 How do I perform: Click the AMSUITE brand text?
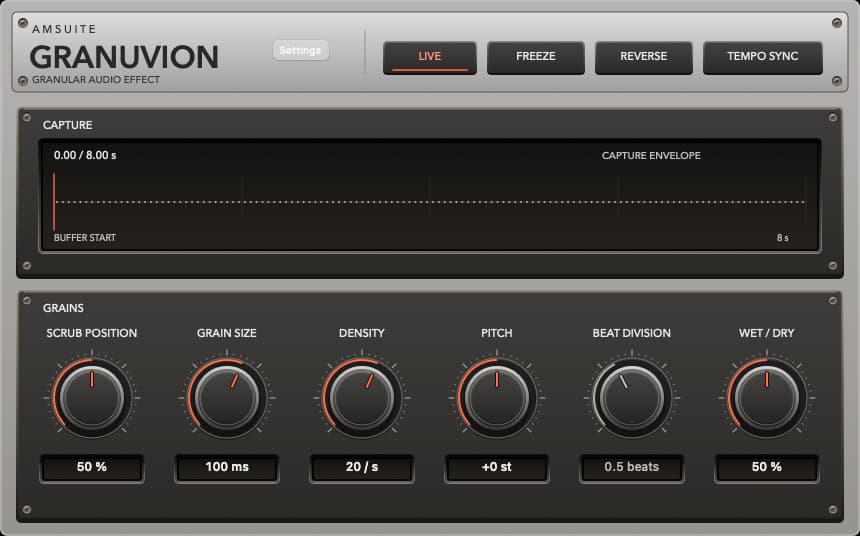64,29
